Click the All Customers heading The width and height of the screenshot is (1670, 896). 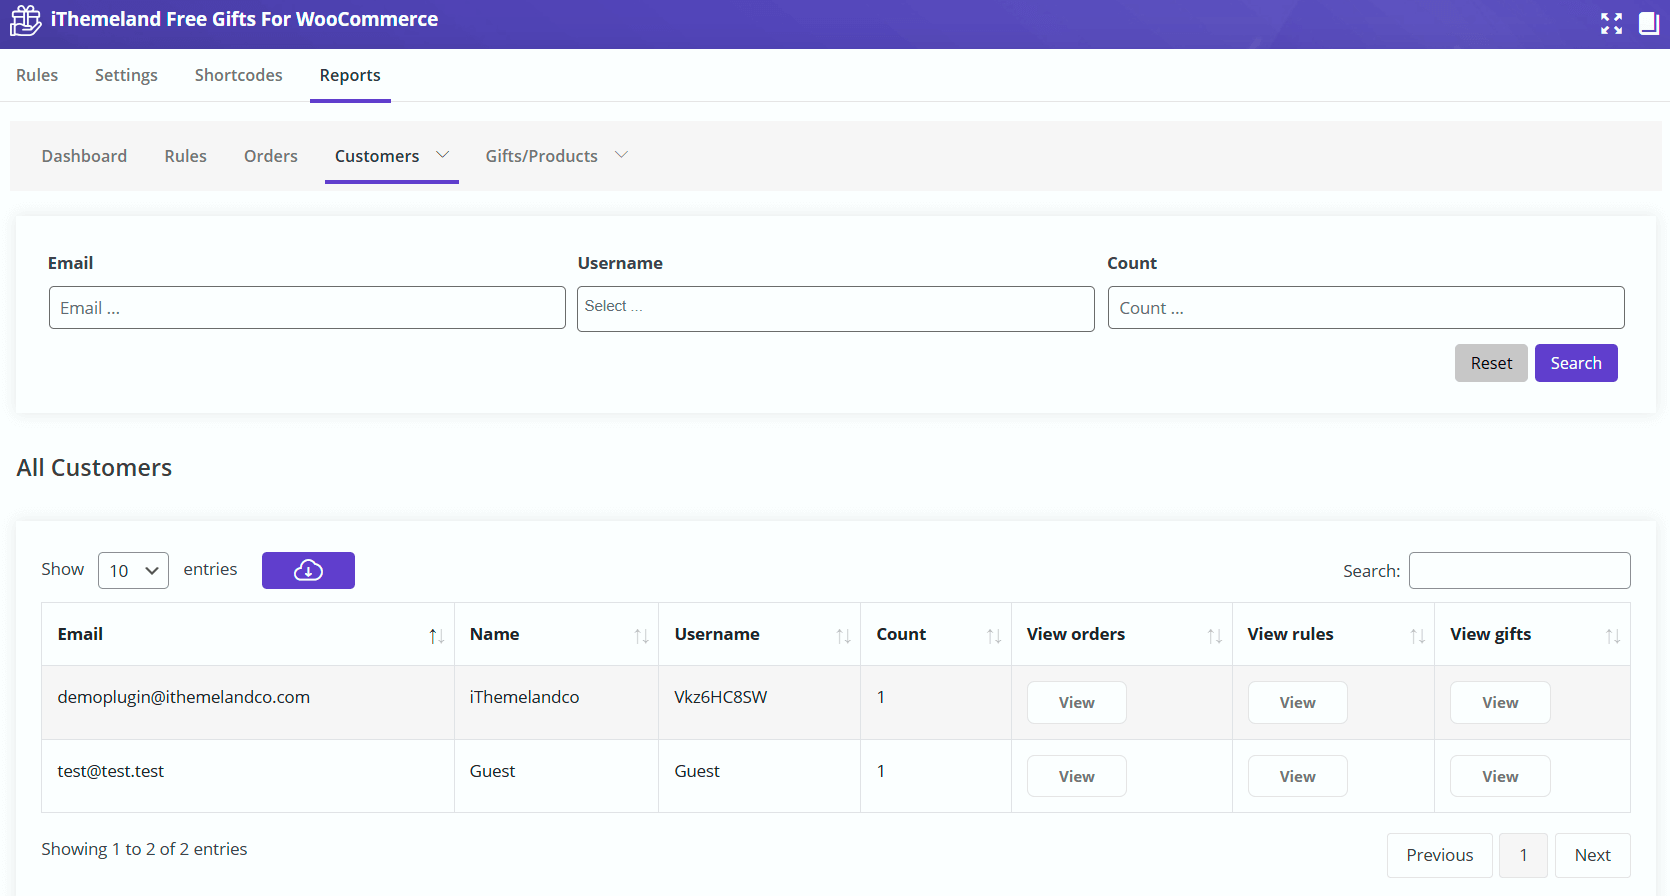coord(94,468)
